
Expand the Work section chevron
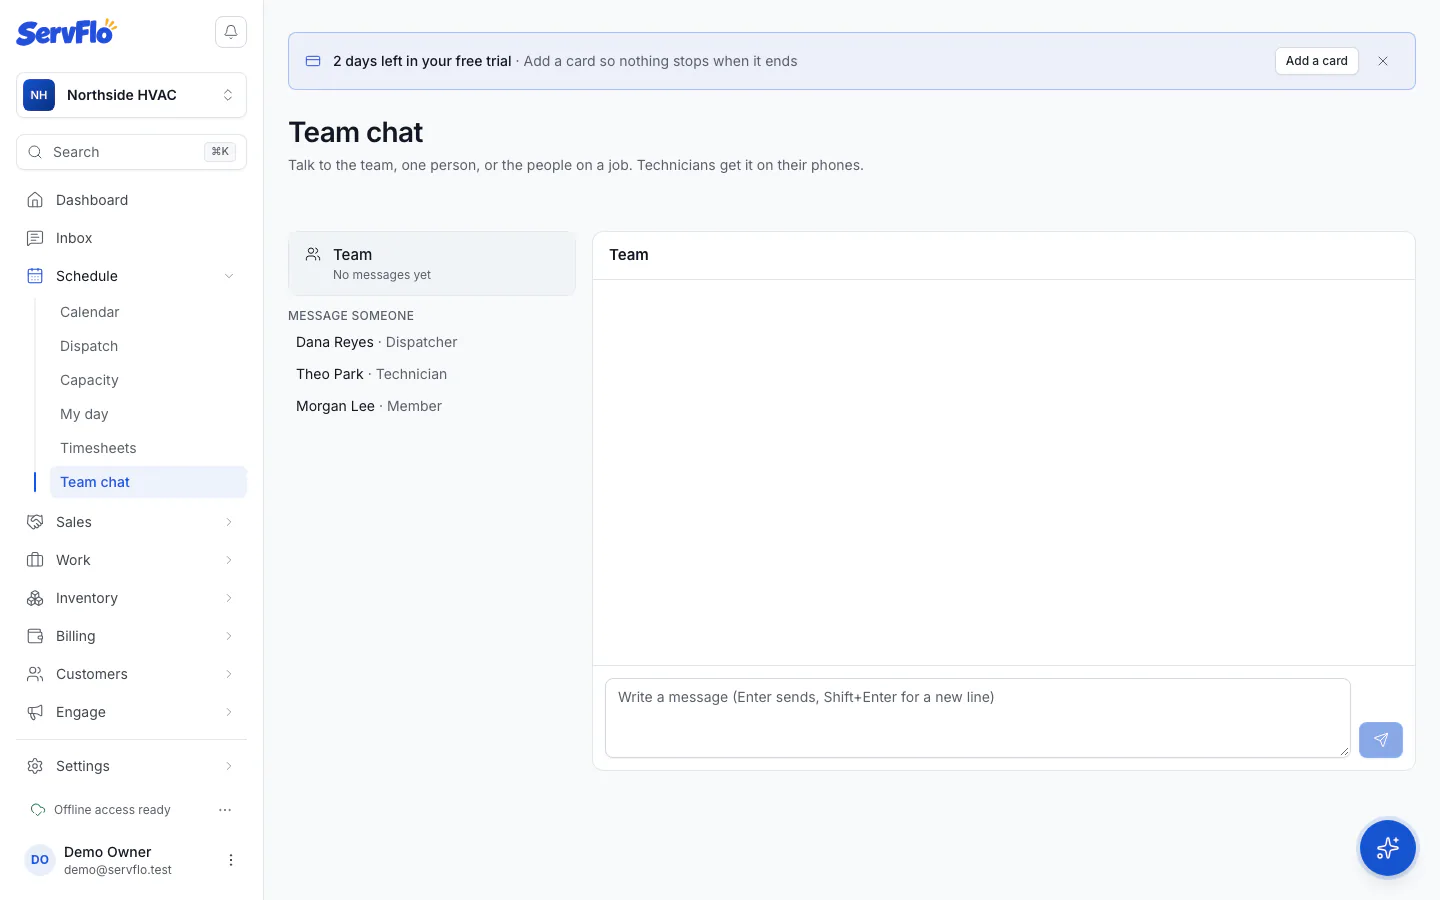pyautogui.click(x=229, y=560)
